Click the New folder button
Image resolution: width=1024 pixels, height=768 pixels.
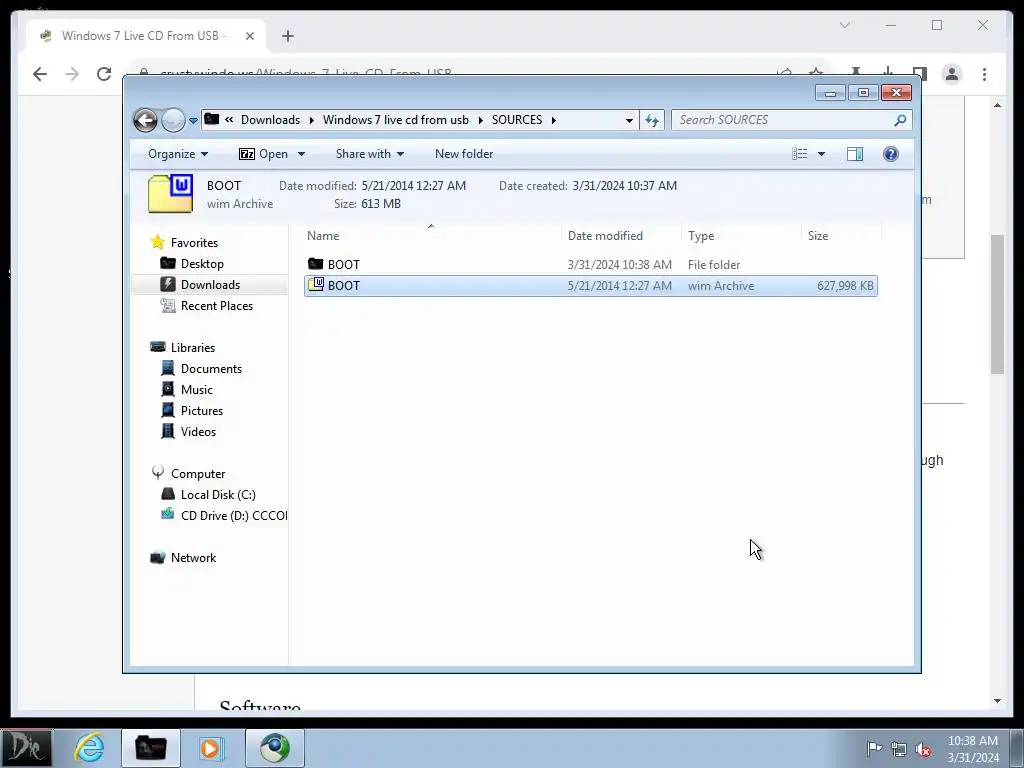pos(464,154)
